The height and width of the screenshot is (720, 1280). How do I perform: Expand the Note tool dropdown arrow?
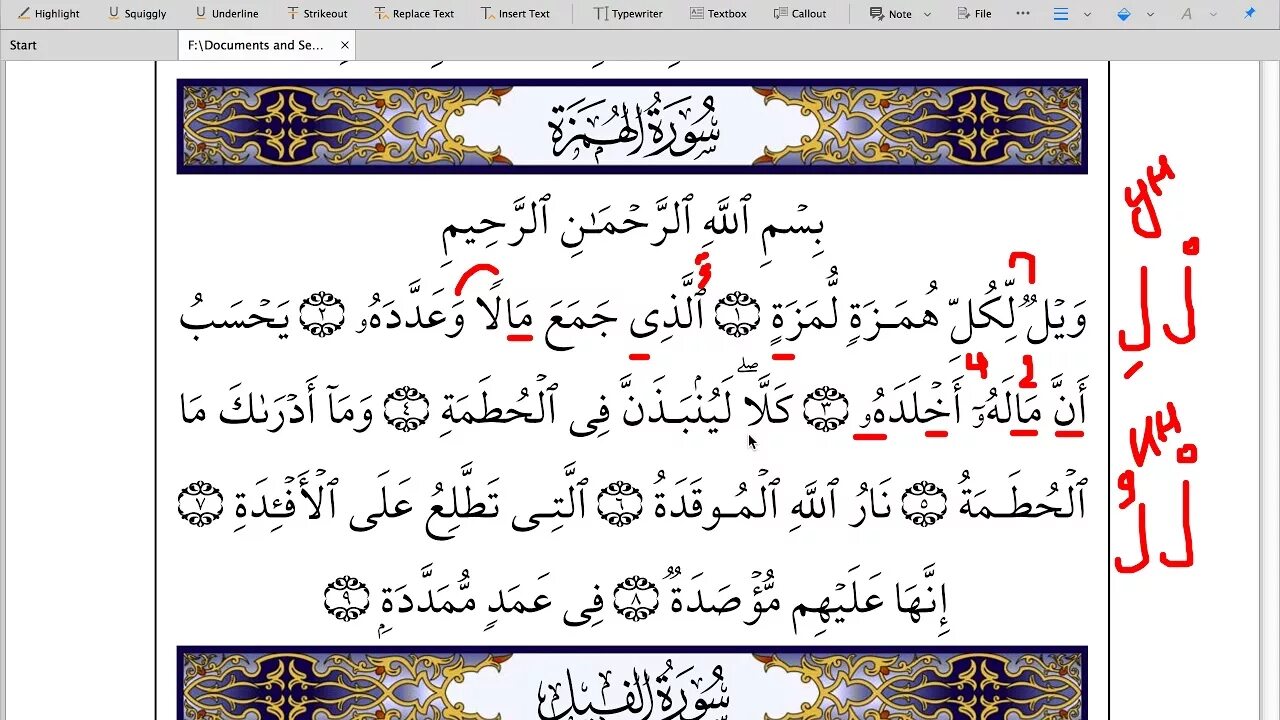[x=927, y=14]
